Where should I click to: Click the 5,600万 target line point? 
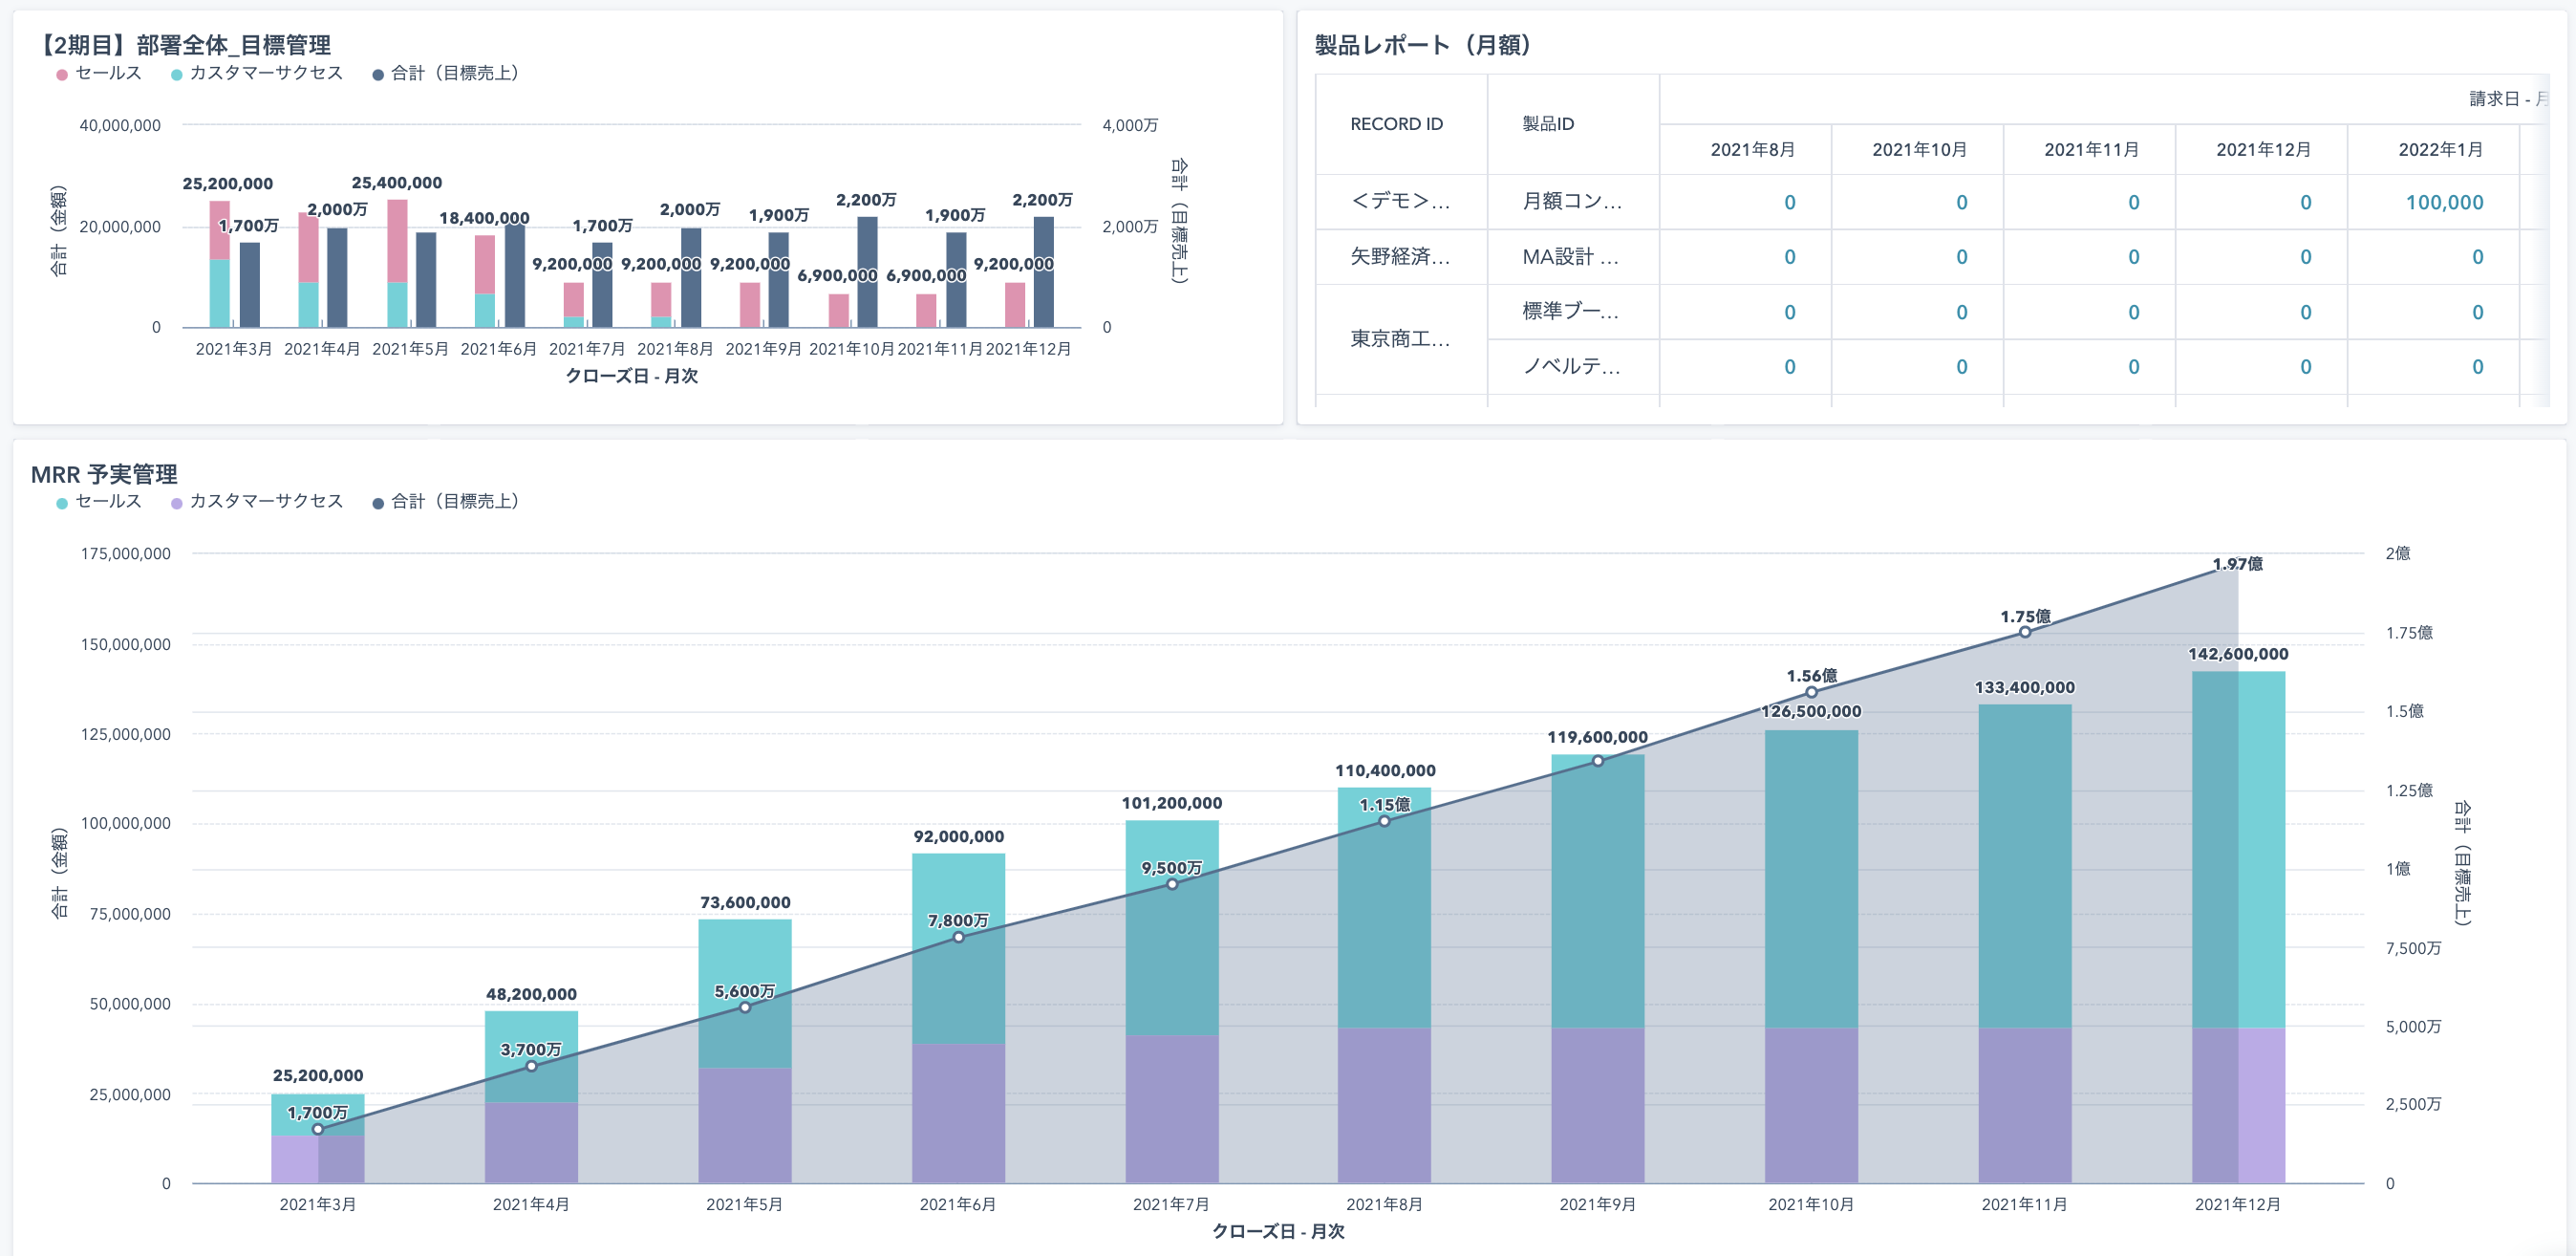click(x=745, y=1007)
